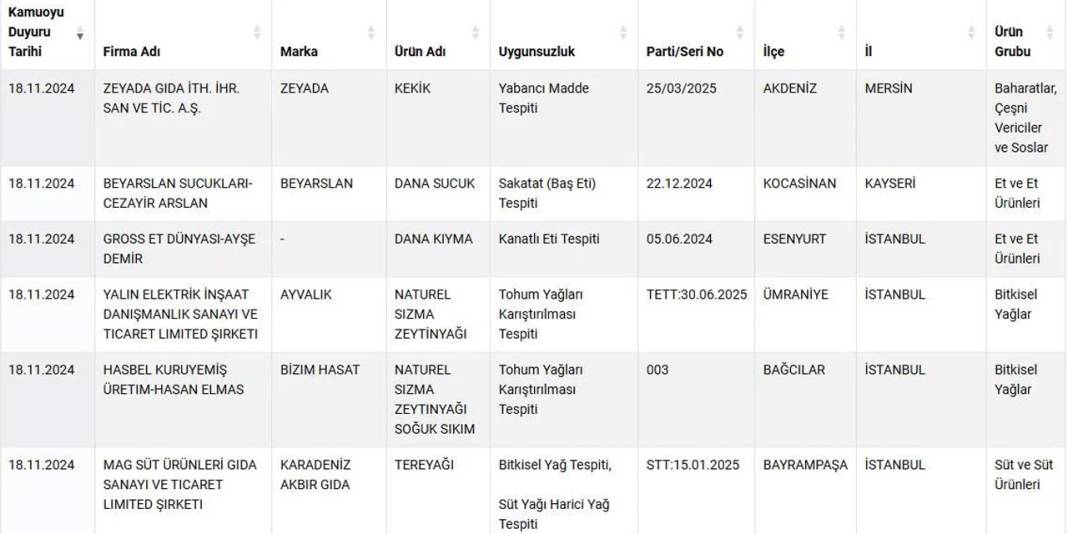Image resolution: width=1068 pixels, height=534 pixels.
Task: Select the BEYARSLAN SUCUKLARI-CEZAYİR ARSLAN cell
Action: pyautogui.click(x=183, y=193)
